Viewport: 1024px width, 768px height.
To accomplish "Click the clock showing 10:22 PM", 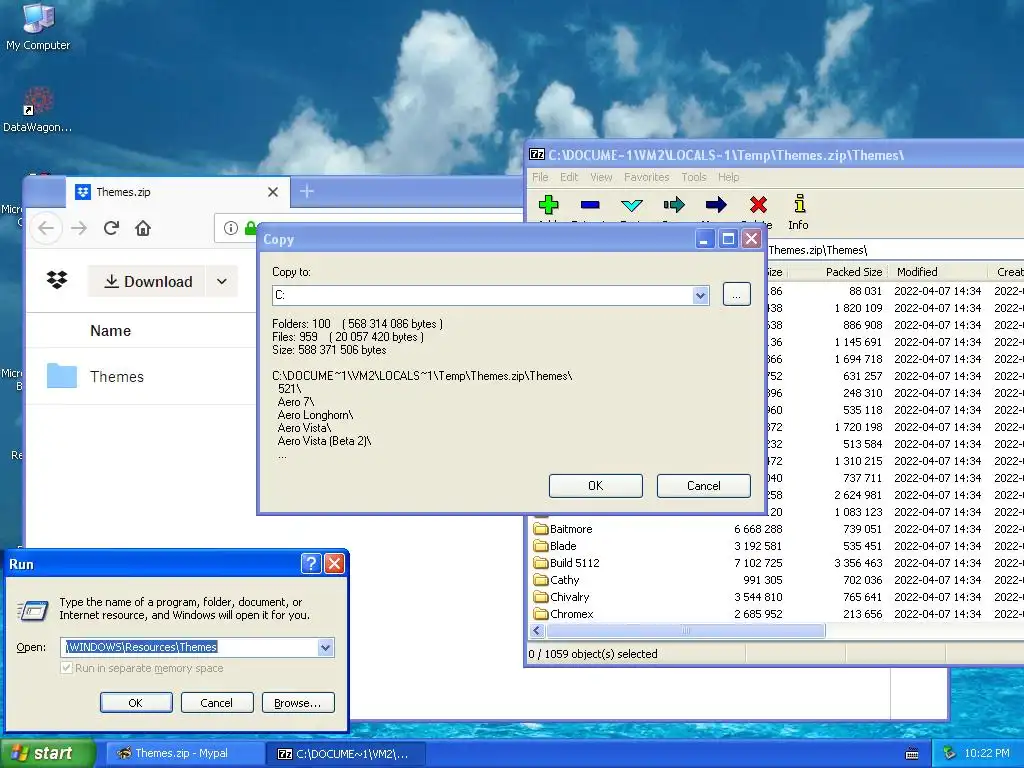I will (987, 753).
